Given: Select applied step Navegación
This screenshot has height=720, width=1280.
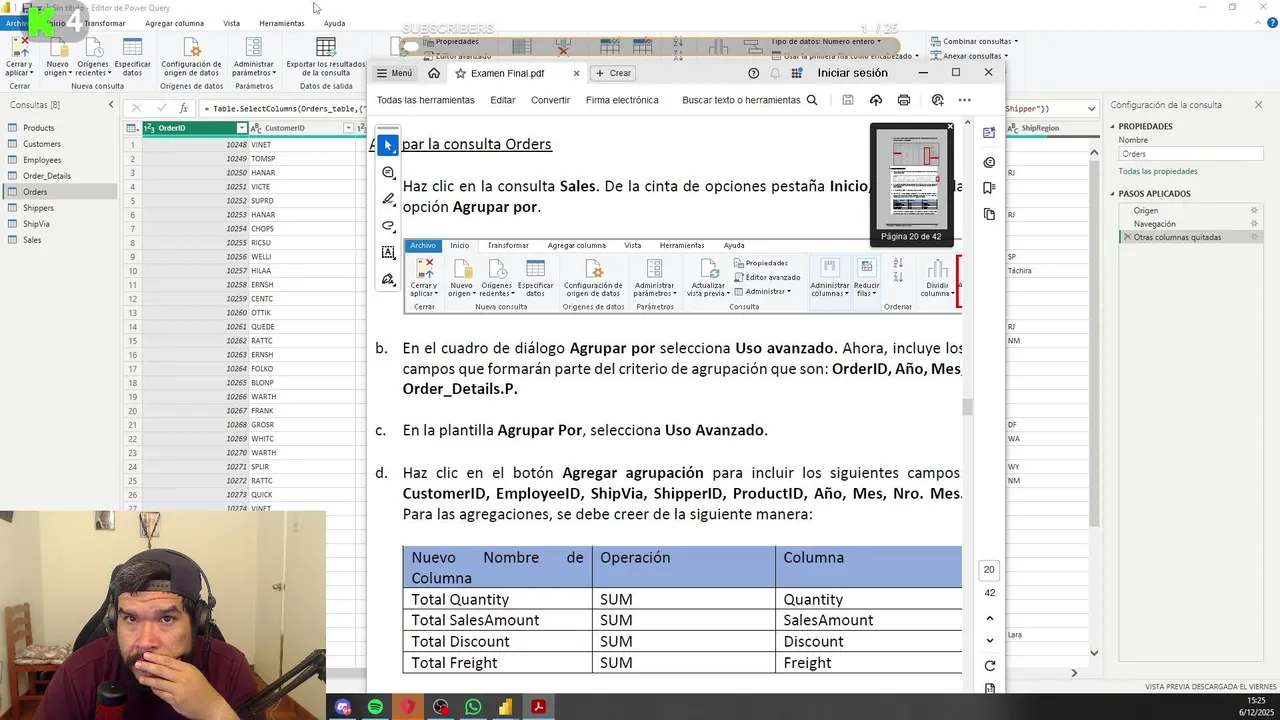Looking at the screenshot, I should 1155,224.
